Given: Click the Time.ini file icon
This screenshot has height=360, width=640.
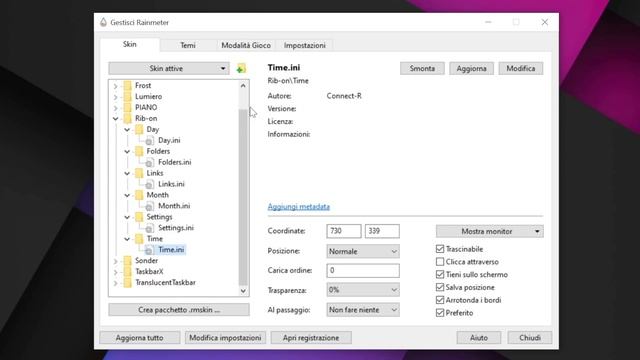Looking at the screenshot, I should [150, 249].
